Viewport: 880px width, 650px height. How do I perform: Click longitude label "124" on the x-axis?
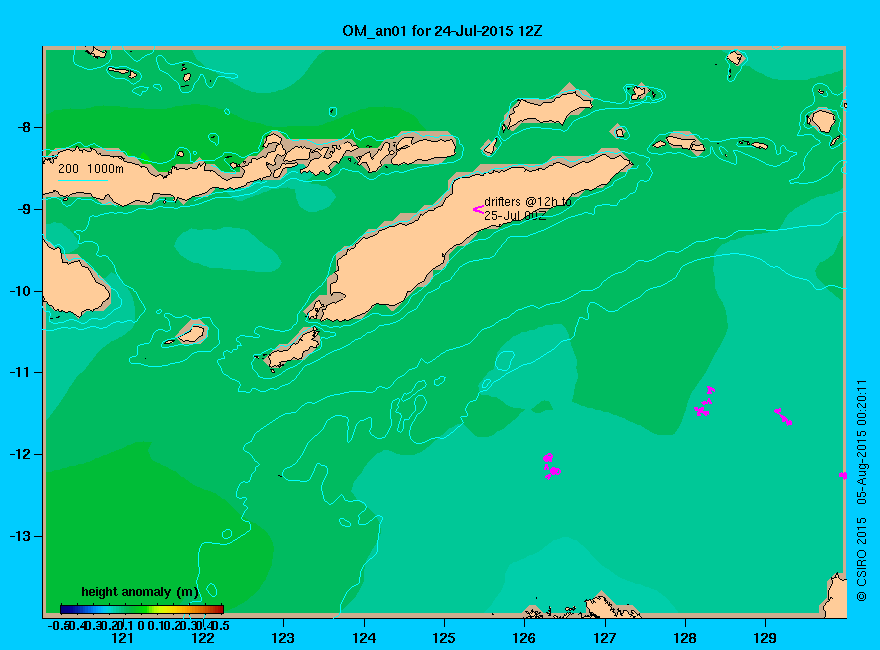(364, 638)
